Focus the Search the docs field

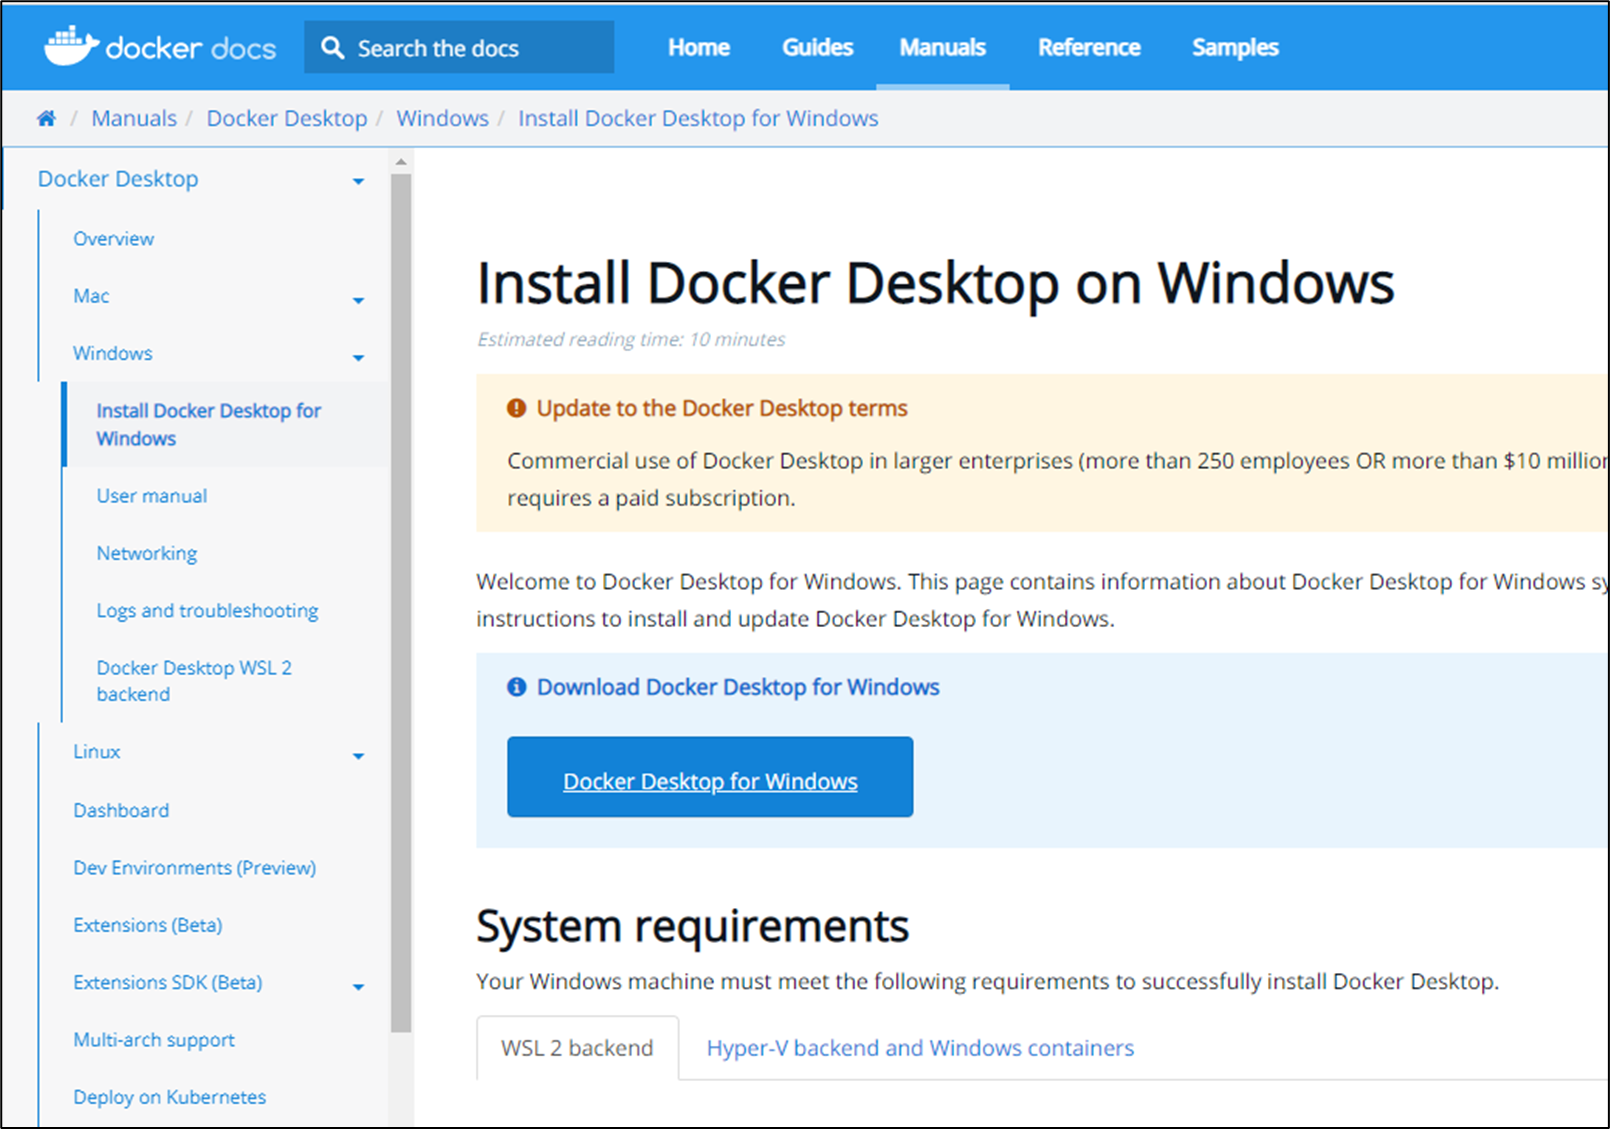point(459,47)
